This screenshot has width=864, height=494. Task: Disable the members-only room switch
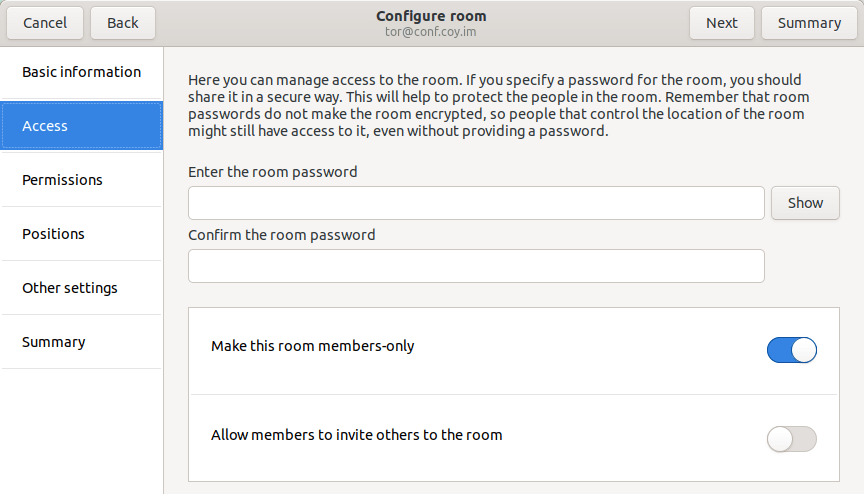[791, 350]
